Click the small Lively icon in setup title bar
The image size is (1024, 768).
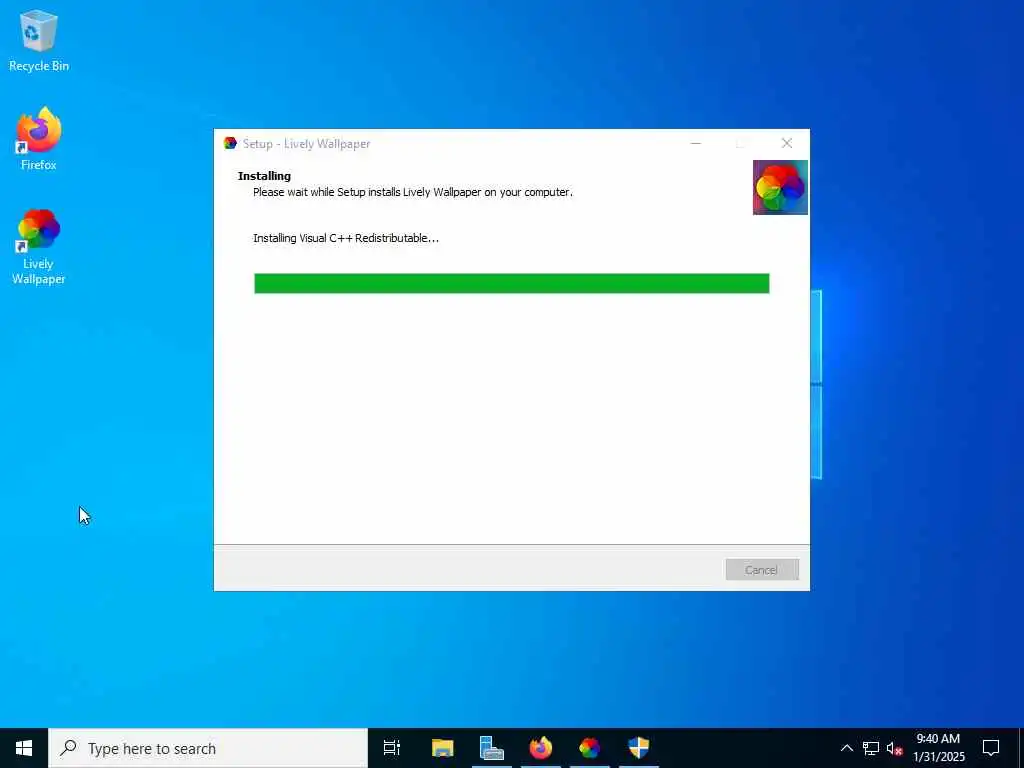pyautogui.click(x=230, y=143)
